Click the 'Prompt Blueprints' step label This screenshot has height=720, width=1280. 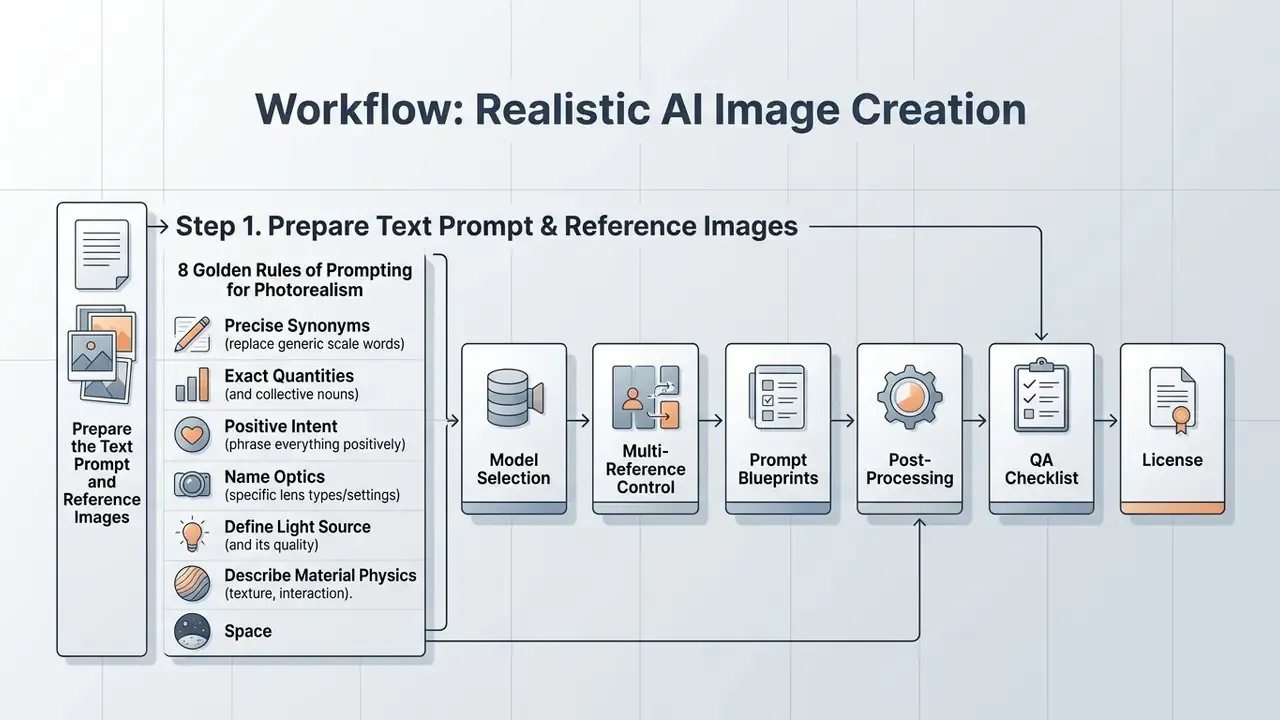tap(778, 469)
